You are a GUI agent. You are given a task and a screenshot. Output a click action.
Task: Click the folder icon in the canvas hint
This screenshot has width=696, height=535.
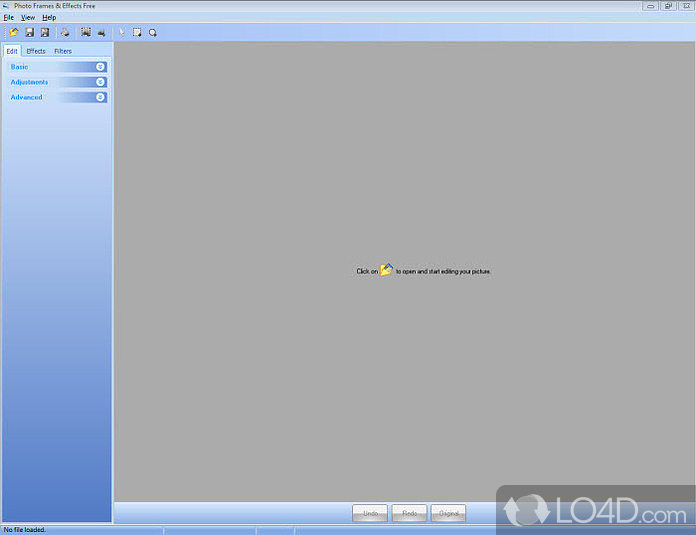coord(386,269)
